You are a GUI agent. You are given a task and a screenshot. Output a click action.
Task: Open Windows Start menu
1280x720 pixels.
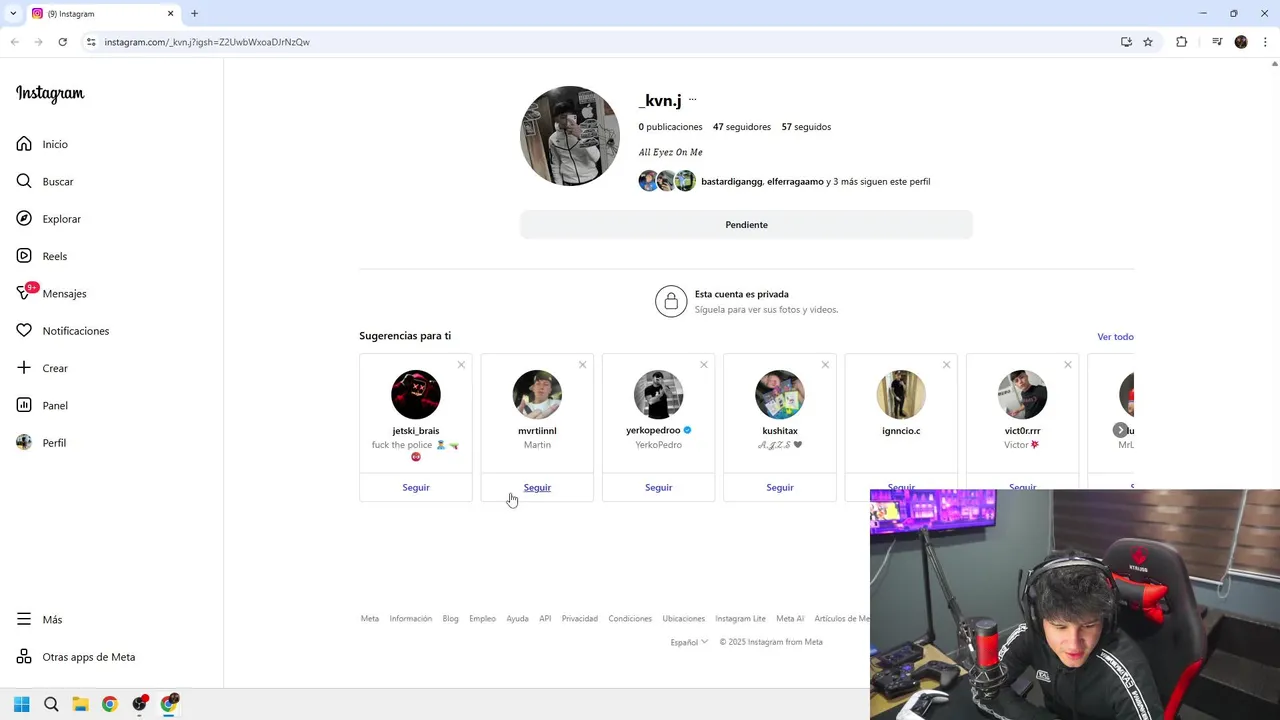click(x=22, y=704)
